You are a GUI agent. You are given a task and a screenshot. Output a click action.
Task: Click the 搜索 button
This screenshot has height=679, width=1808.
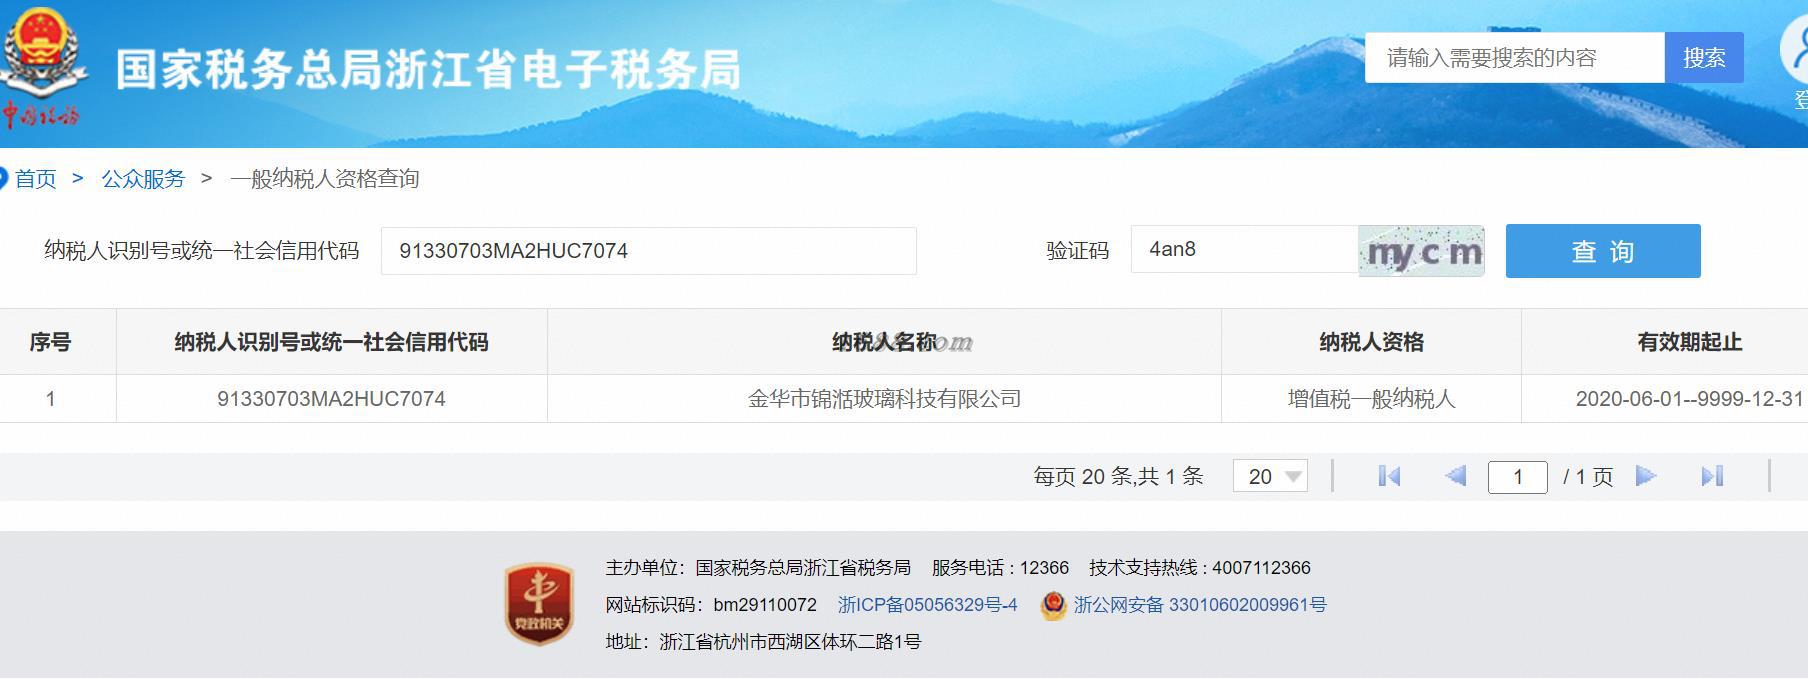click(x=1704, y=58)
